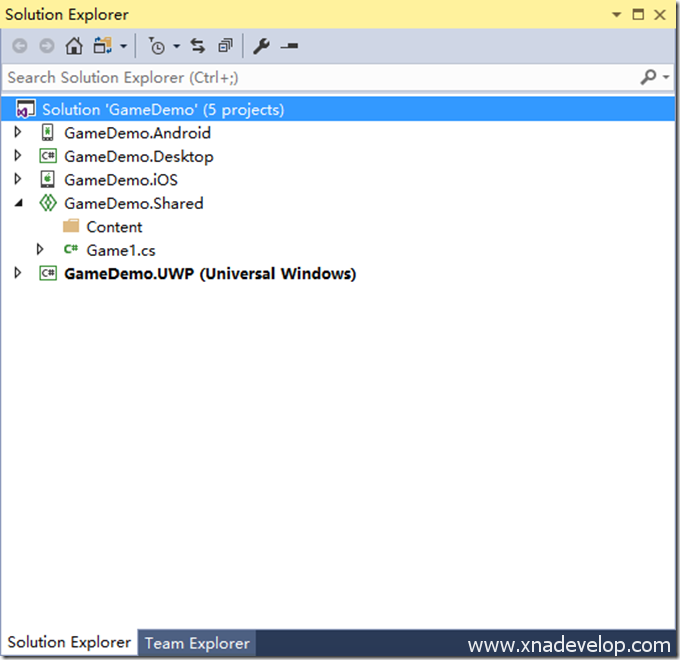Select the Content folder

coord(114,227)
